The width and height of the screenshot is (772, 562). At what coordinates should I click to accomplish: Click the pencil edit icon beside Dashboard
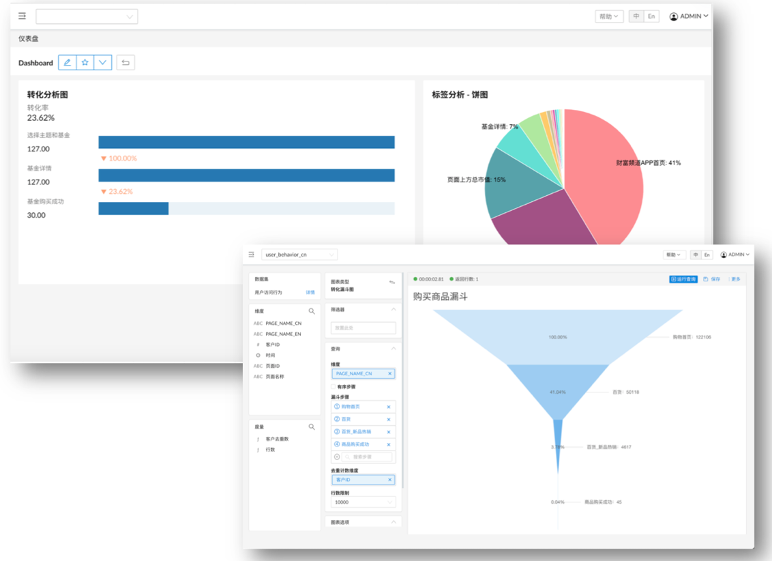[x=67, y=63]
